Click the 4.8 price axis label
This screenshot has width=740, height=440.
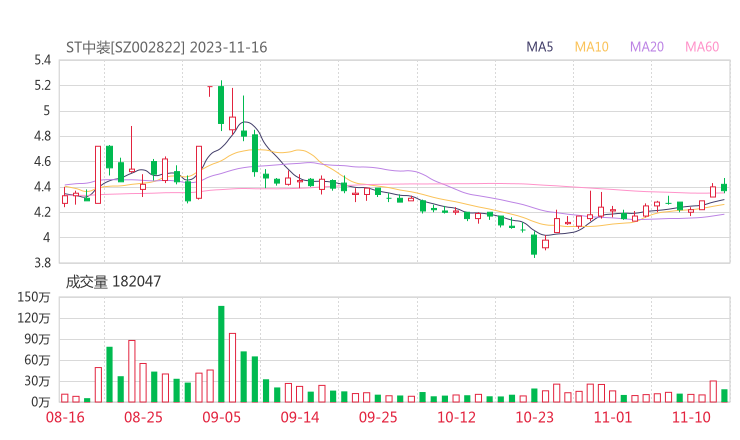pos(42,136)
